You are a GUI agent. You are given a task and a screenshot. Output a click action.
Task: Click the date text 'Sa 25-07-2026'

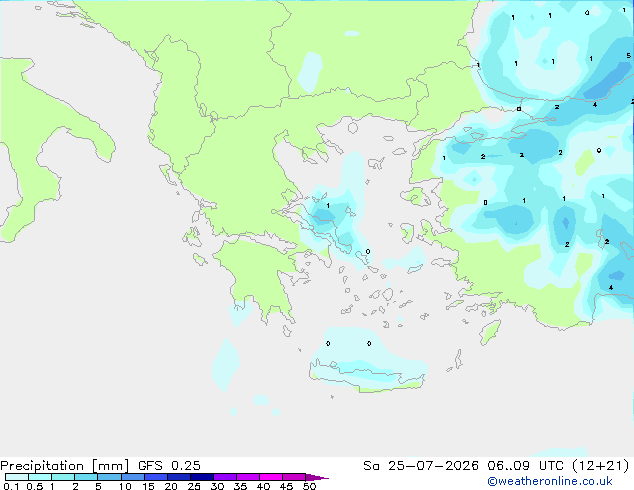tap(421, 466)
